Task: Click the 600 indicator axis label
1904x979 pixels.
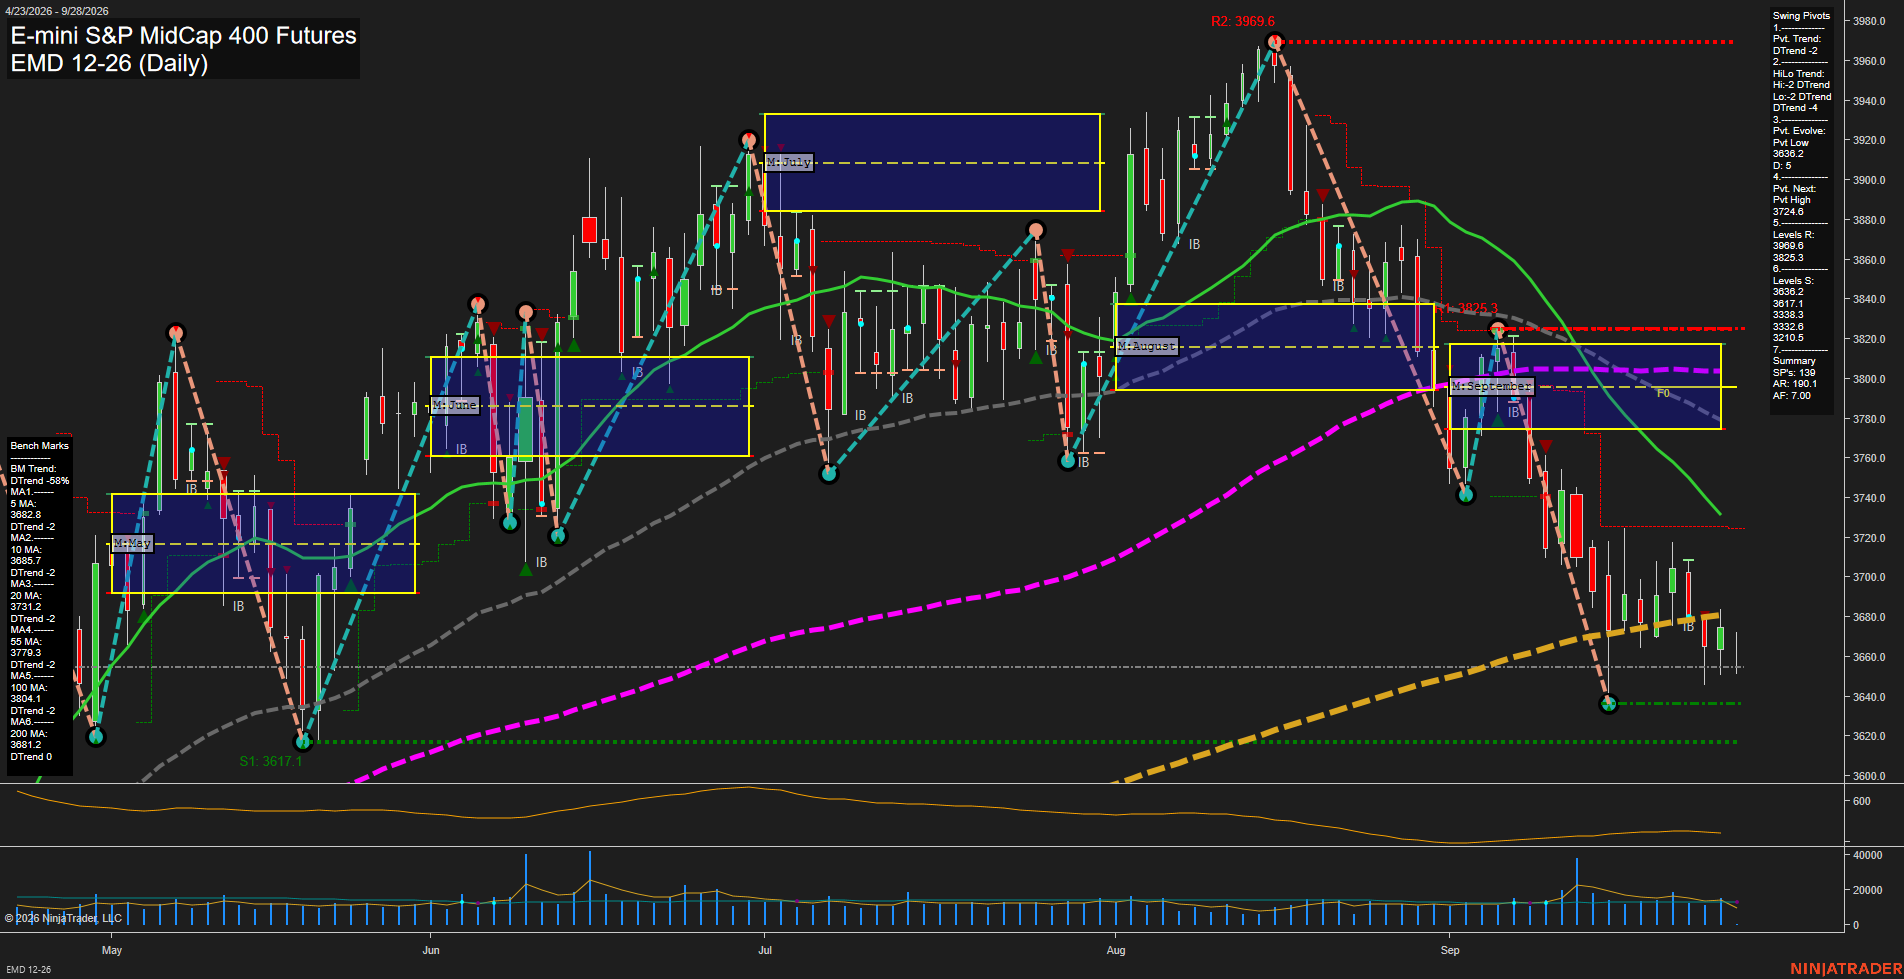Action: coord(1861,801)
